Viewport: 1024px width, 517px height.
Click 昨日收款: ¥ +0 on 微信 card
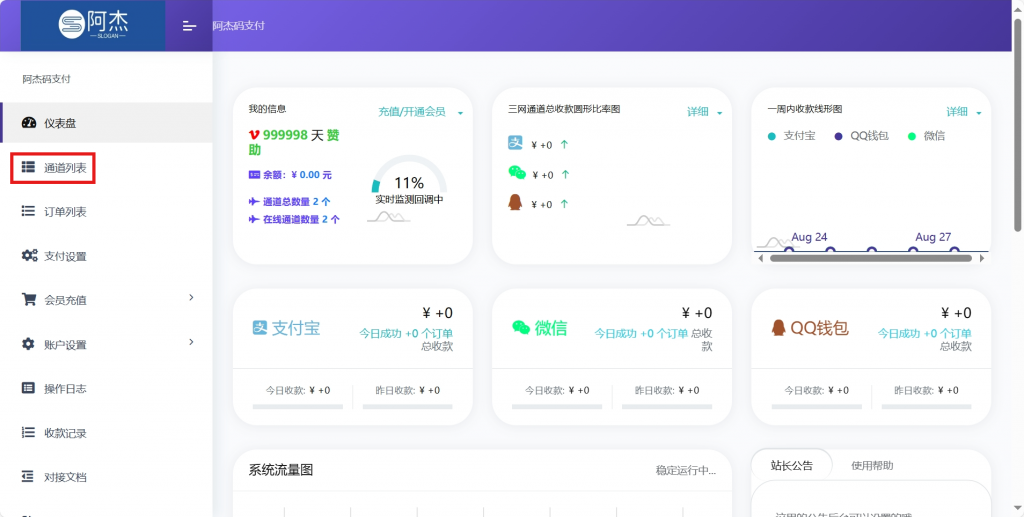667,390
